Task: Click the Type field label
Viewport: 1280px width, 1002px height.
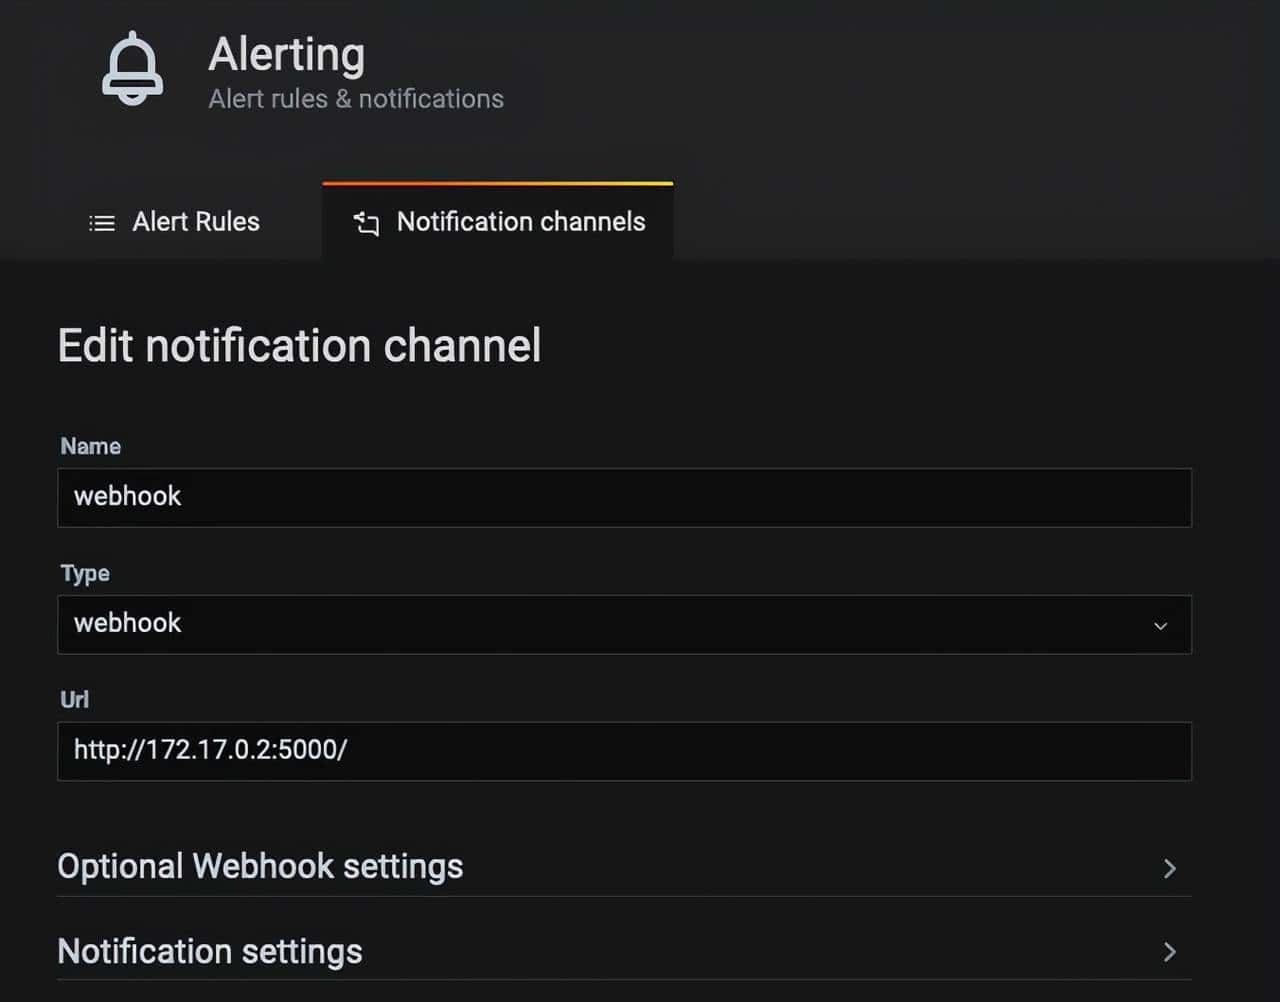Action: (x=85, y=573)
